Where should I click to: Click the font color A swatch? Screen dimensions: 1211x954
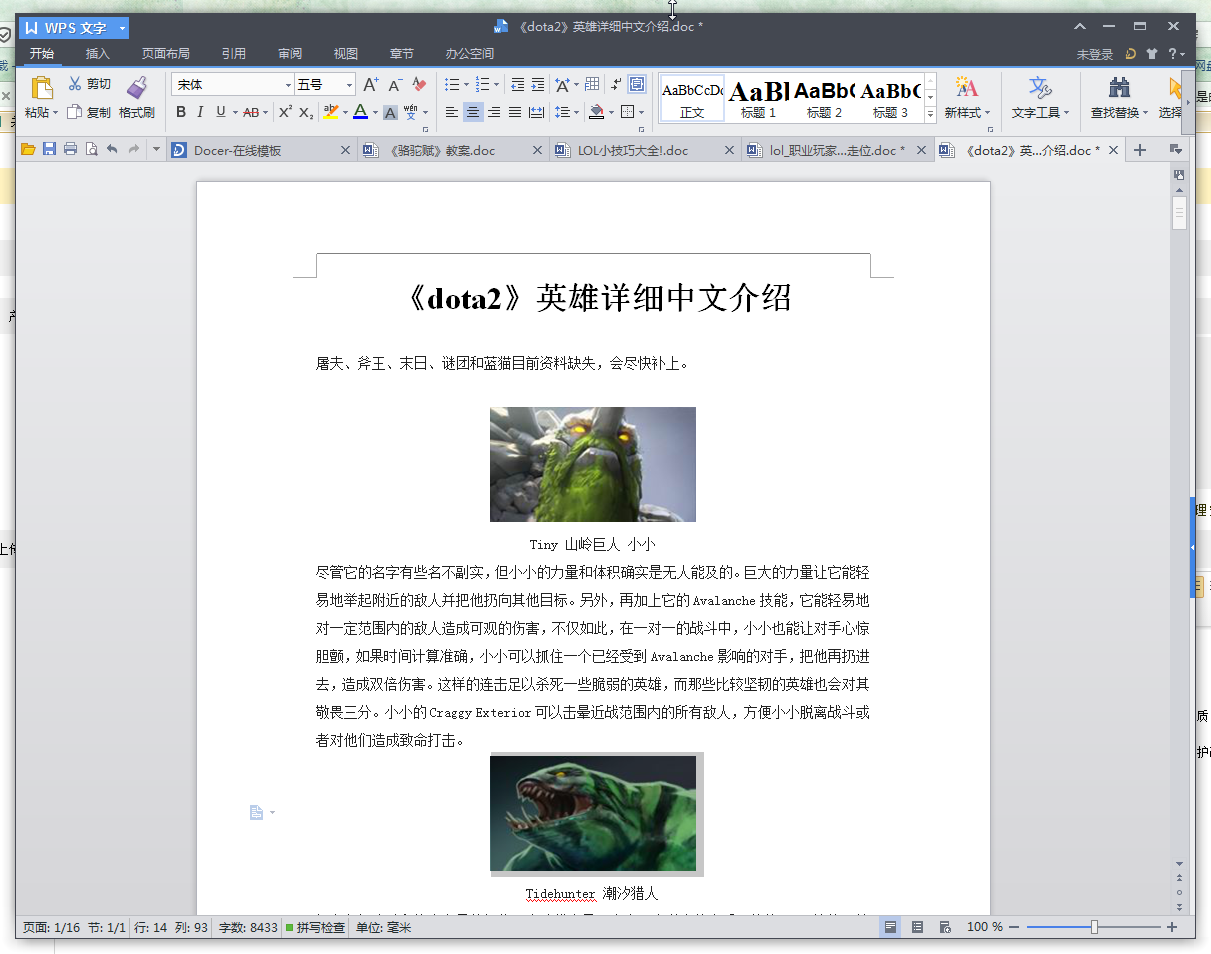[x=360, y=112]
